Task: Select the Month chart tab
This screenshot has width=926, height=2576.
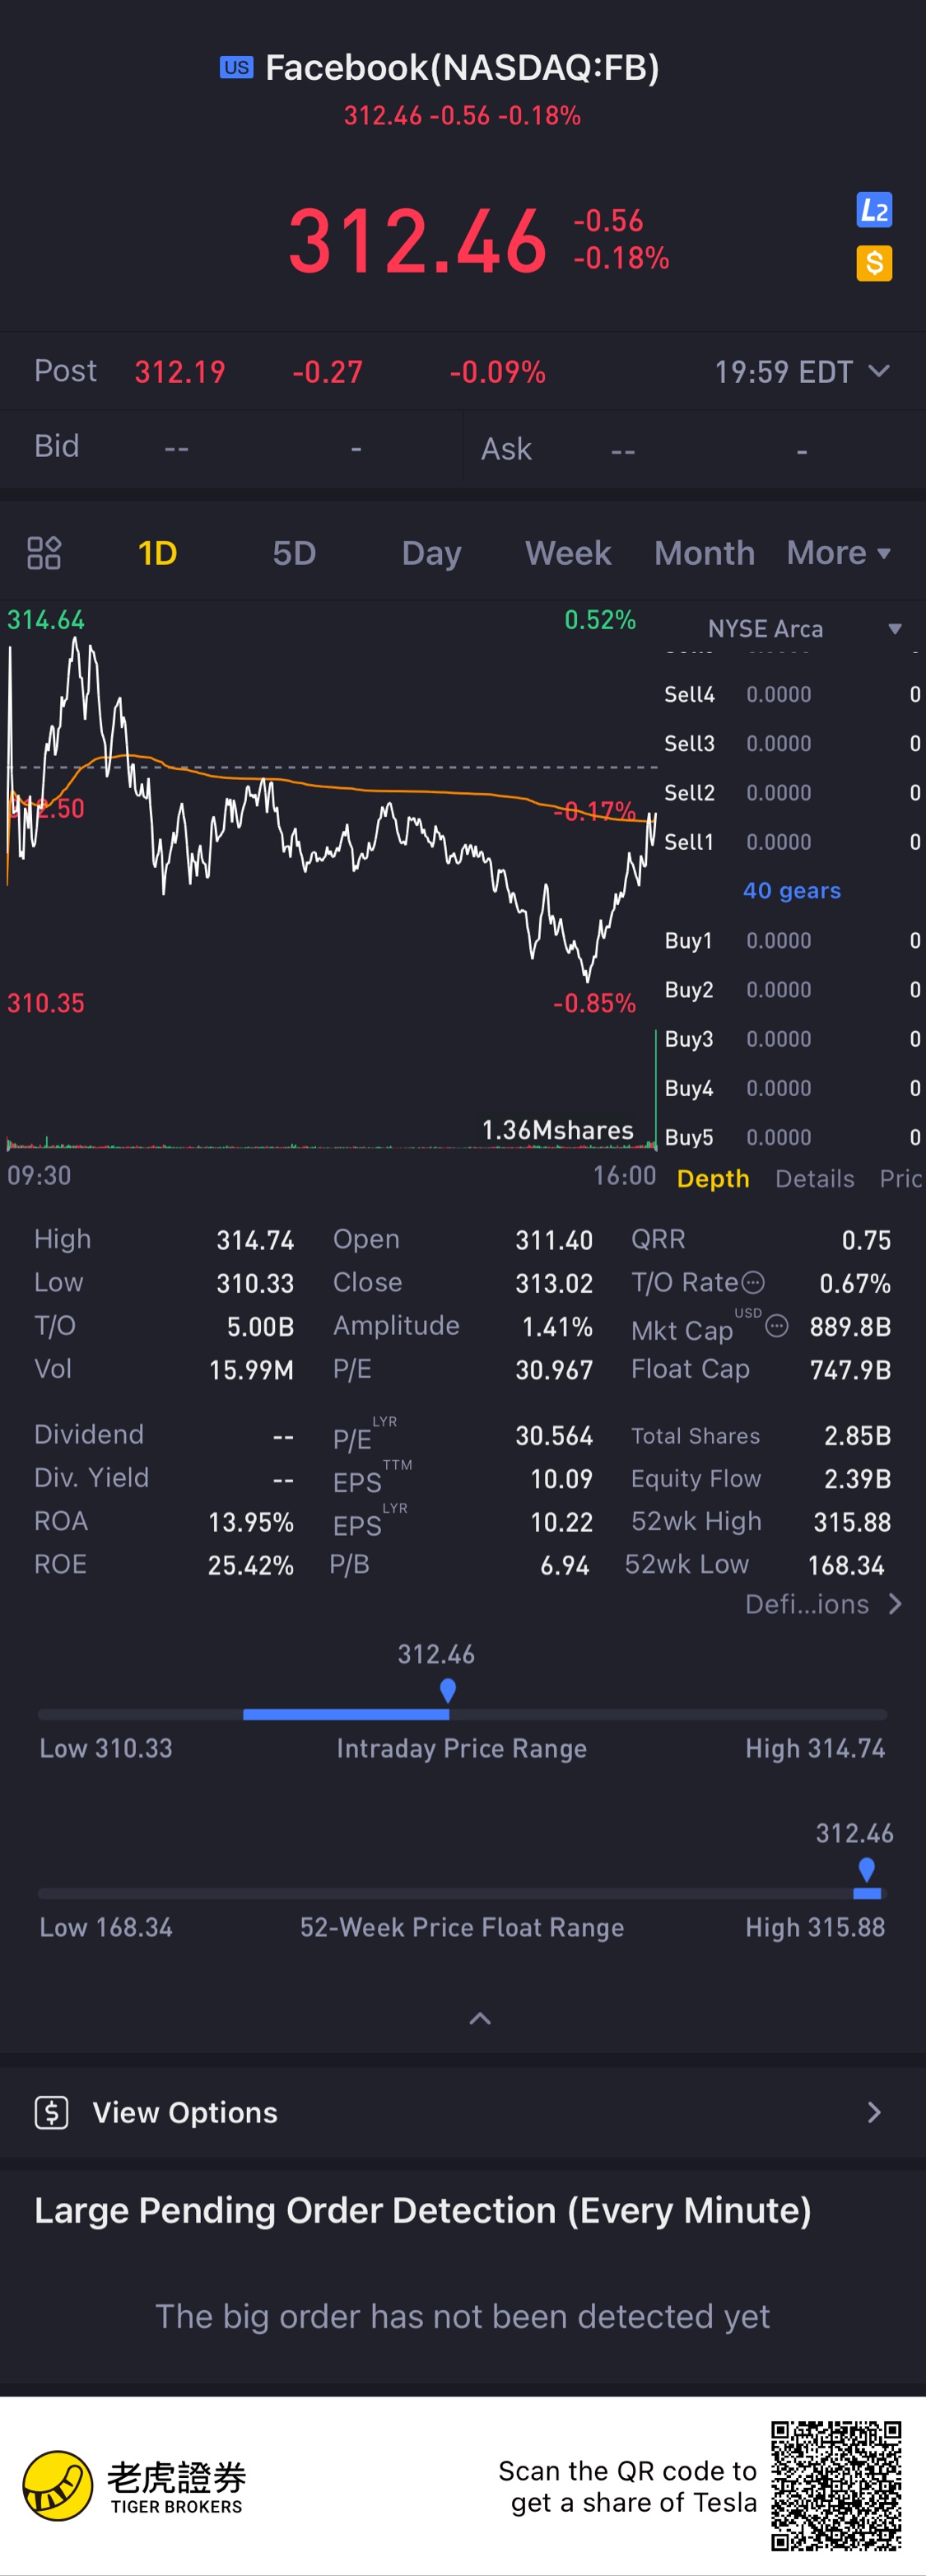Action: coord(704,553)
